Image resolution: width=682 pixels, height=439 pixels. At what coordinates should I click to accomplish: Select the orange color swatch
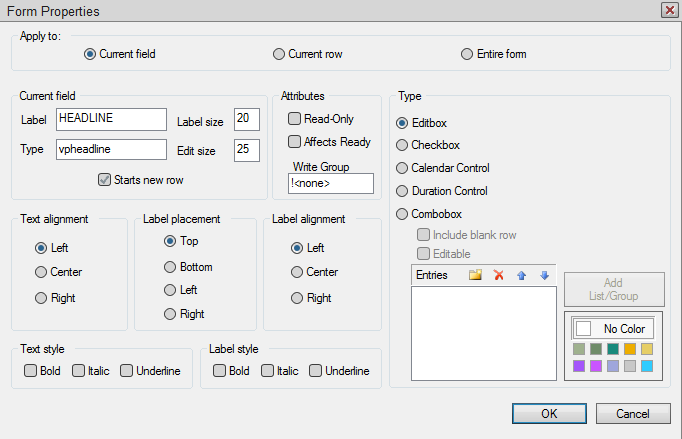[630, 349]
